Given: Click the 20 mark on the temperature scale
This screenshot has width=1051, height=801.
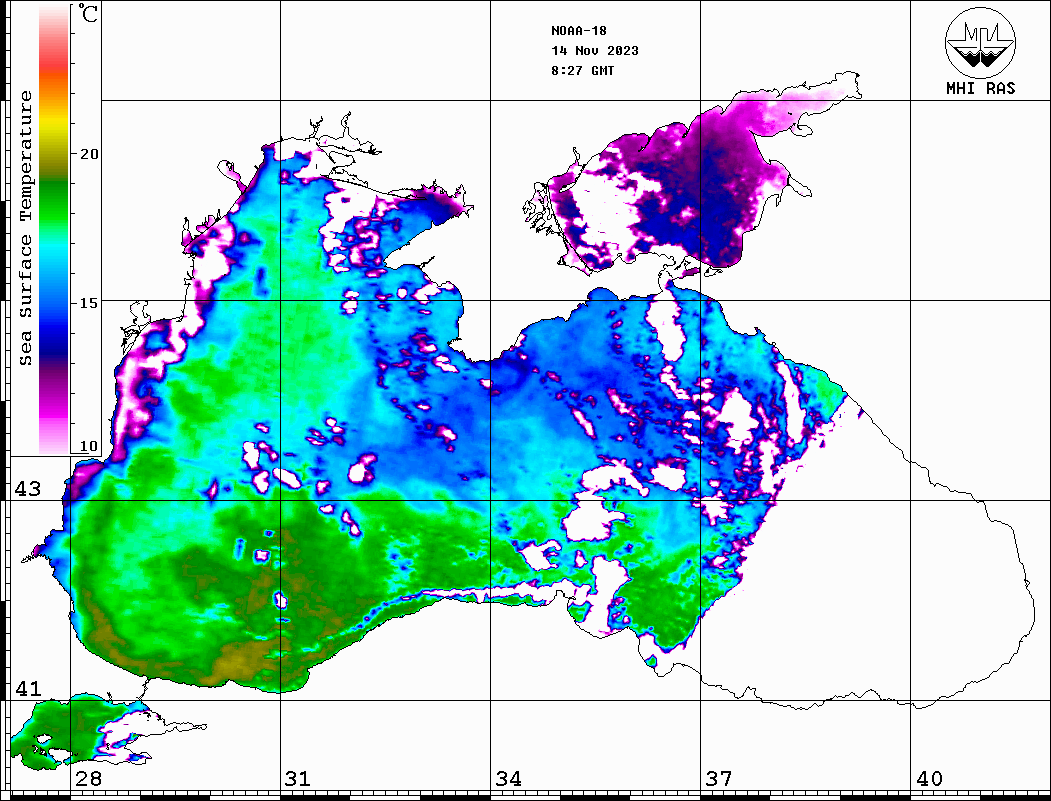Looking at the screenshot, I should pyautogui.click(x=88, y=154).
